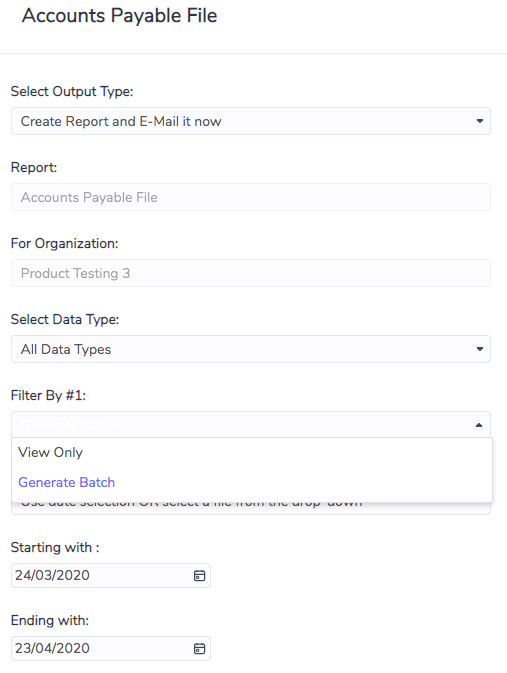The width and height of the screenshot is (507, 673).
Task: Click the Select Data Type caret arrow
Action: (x=480, y=349)
